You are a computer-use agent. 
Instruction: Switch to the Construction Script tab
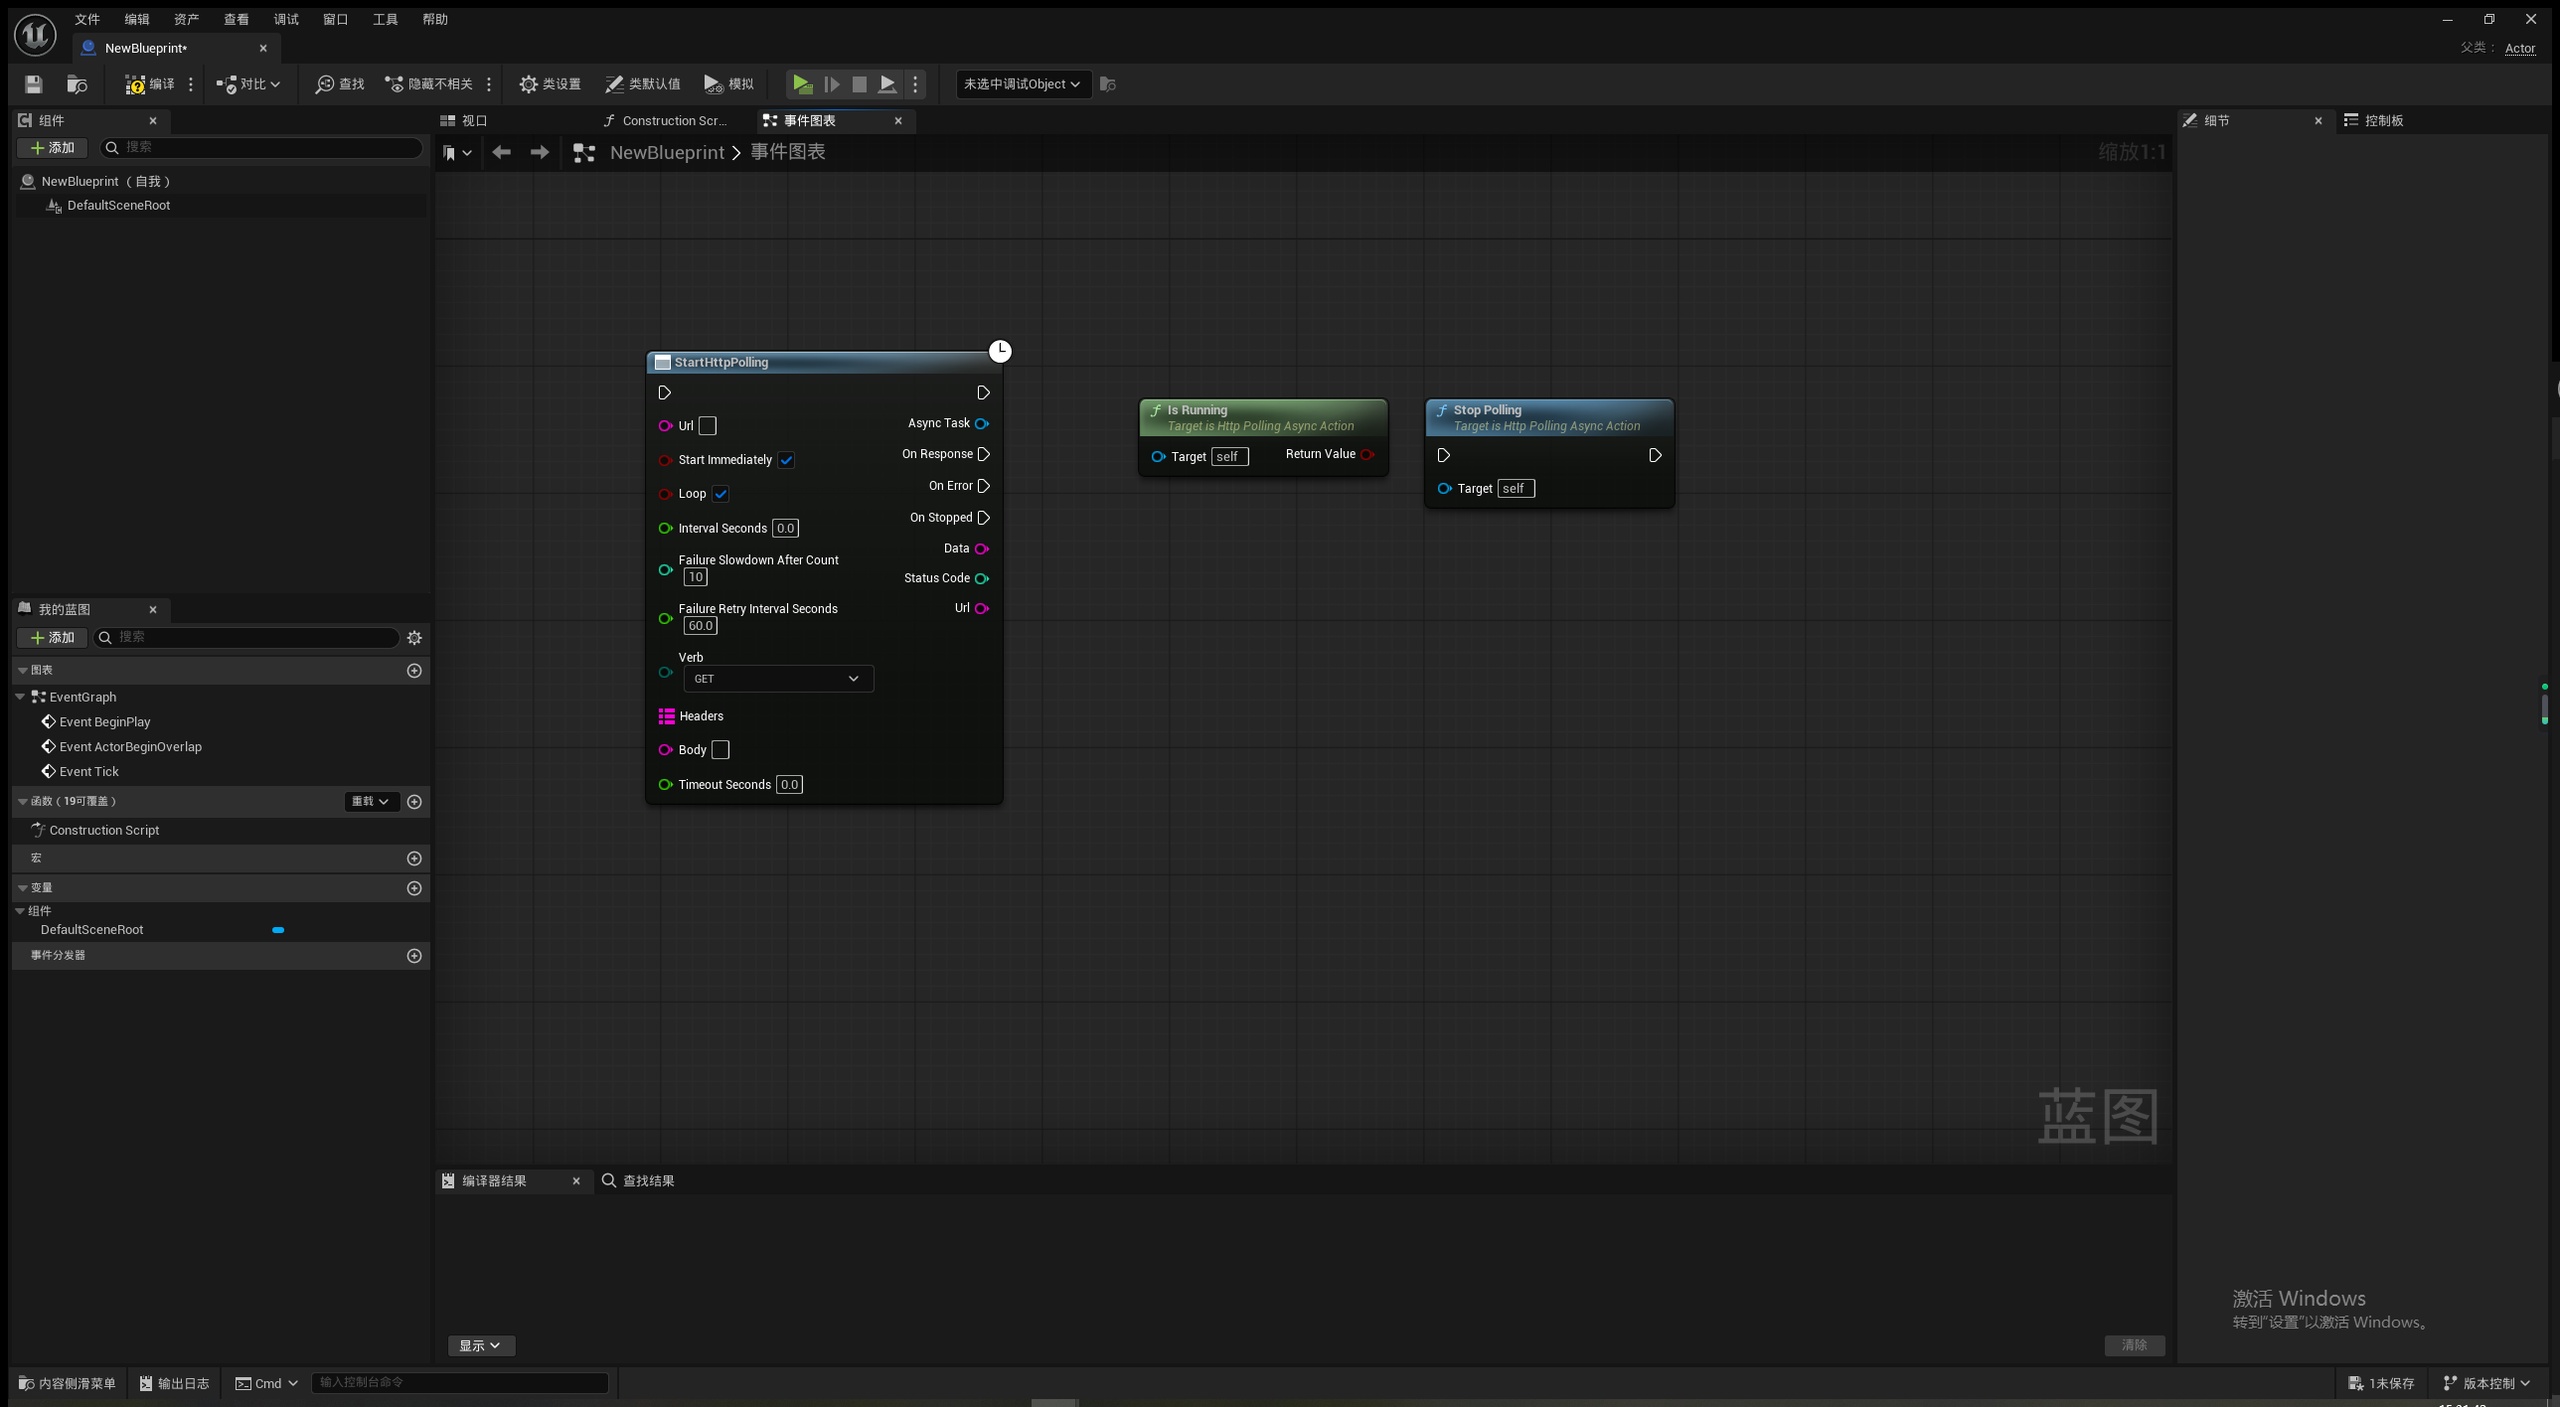[x=667, y=120]
